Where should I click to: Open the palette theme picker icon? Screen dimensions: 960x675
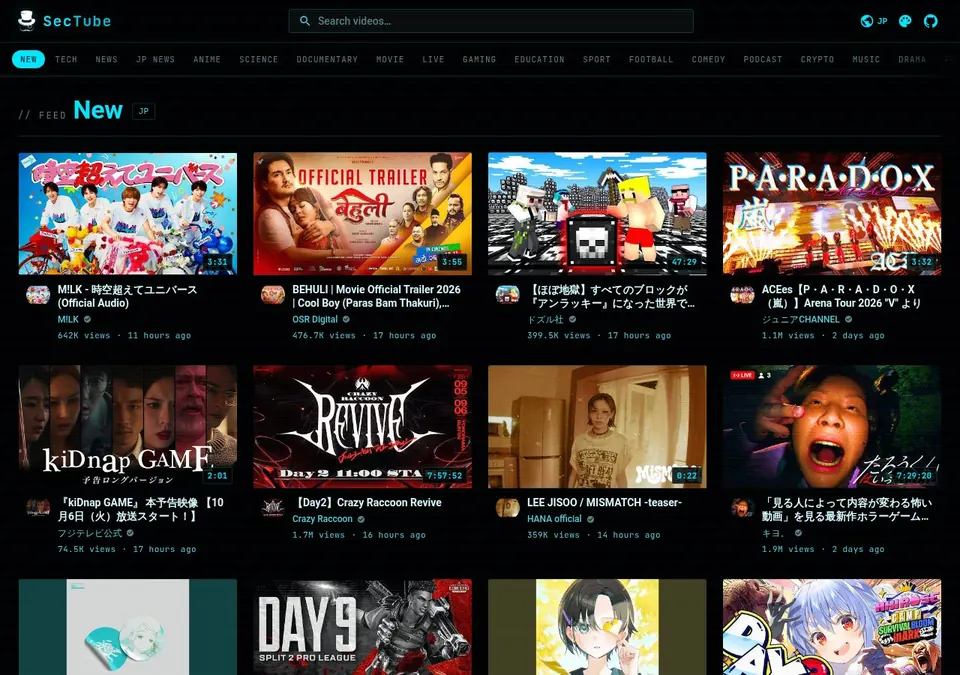905,21
